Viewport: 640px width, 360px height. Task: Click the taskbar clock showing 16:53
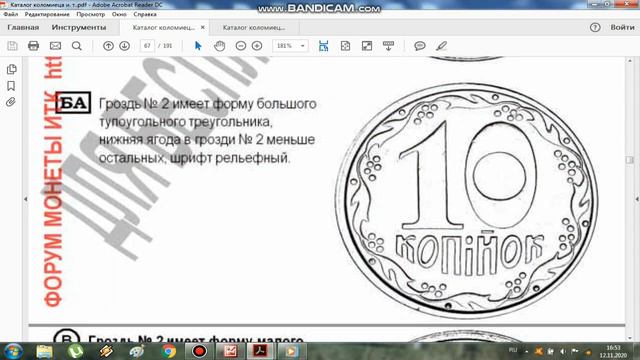(x=613, y=351)
